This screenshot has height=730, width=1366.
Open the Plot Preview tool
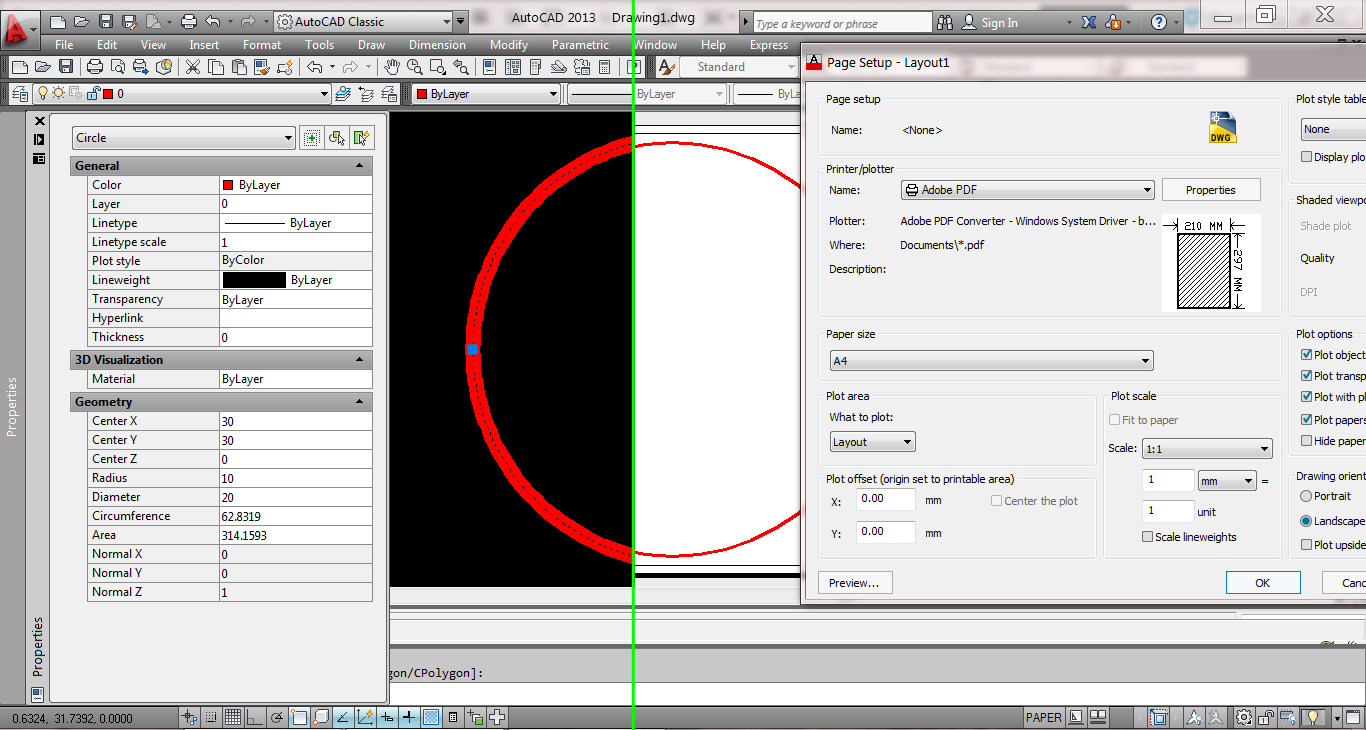pos(118,67)
